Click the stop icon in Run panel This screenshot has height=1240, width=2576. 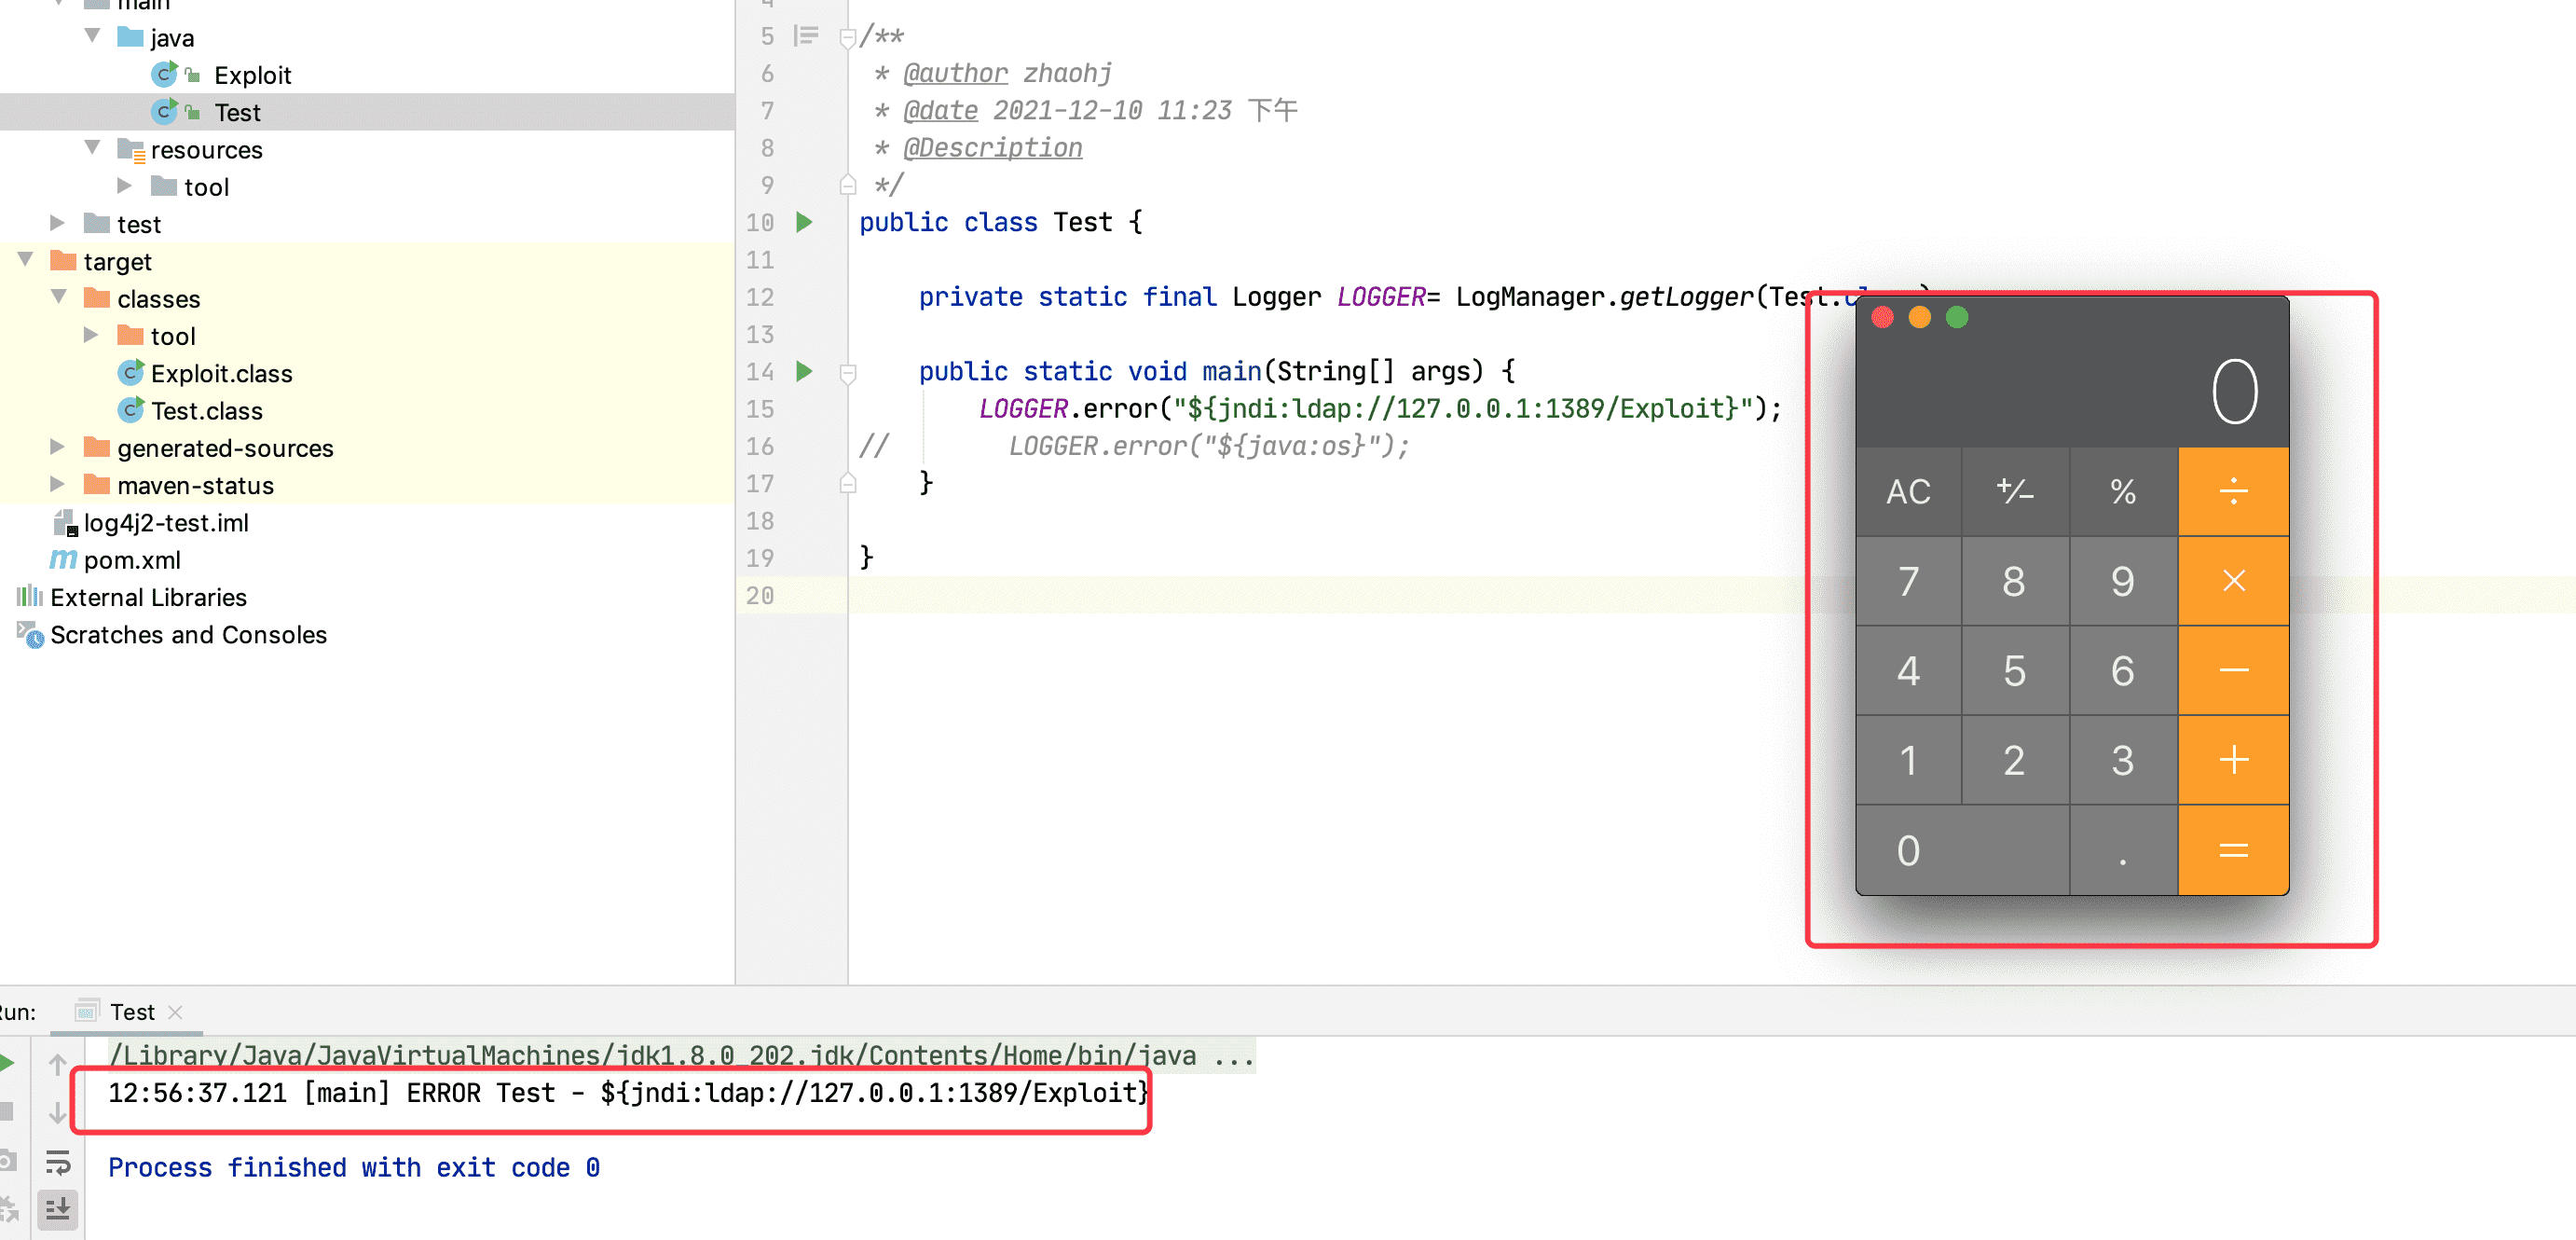(x=6, y=1112)
